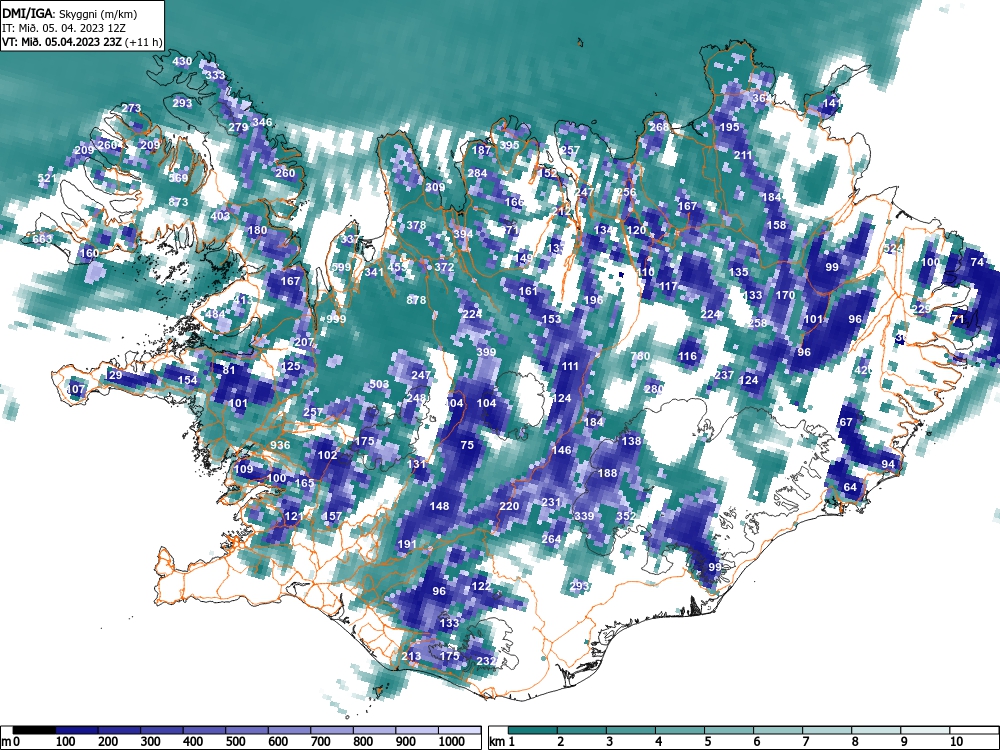Viewport: 1000px width, 750px height.
Task: Click the map value '195'
Action: [x=729, y=127]
